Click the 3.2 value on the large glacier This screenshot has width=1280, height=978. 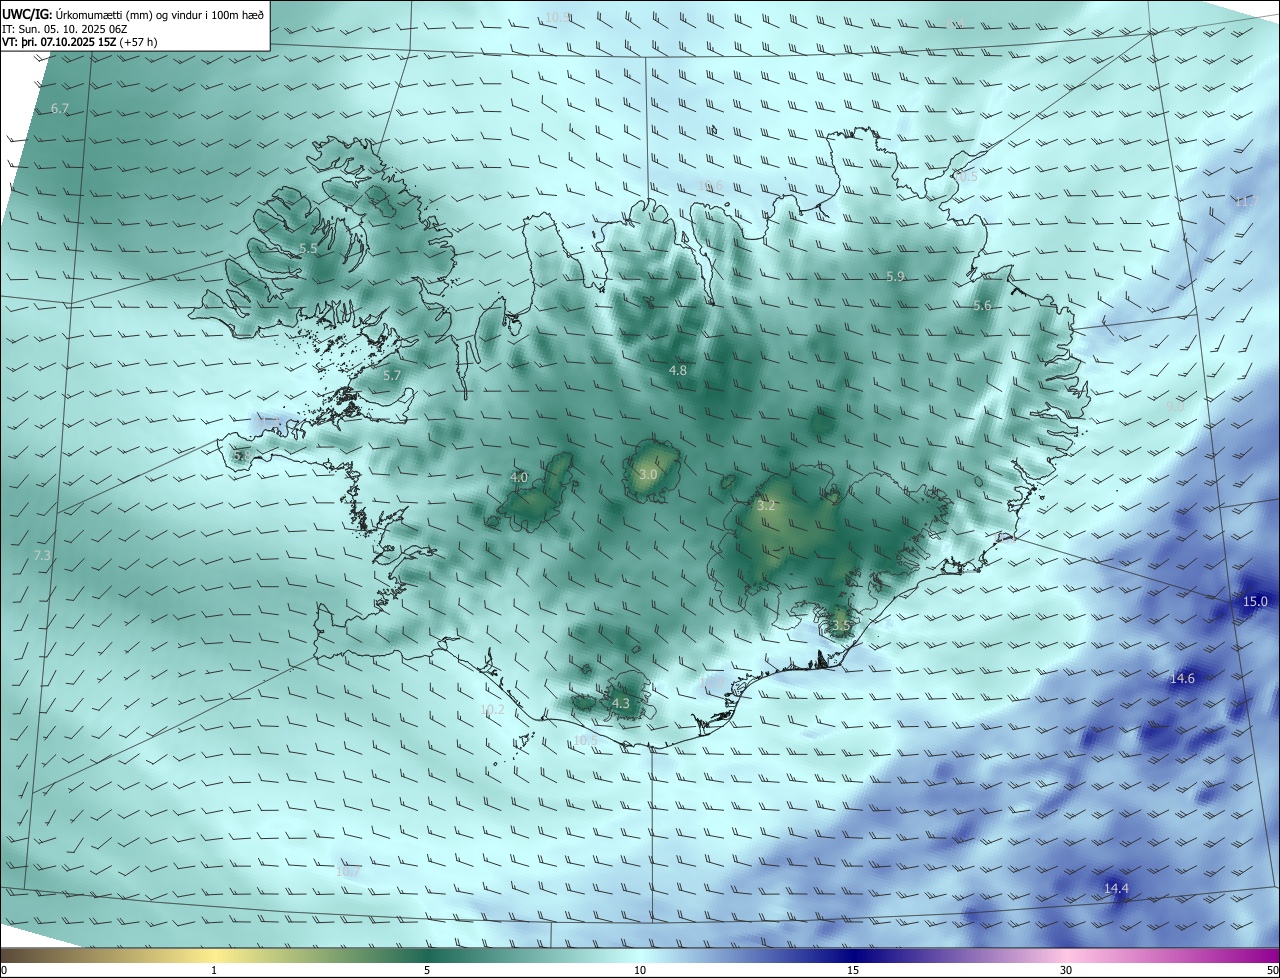coord(766,506)
